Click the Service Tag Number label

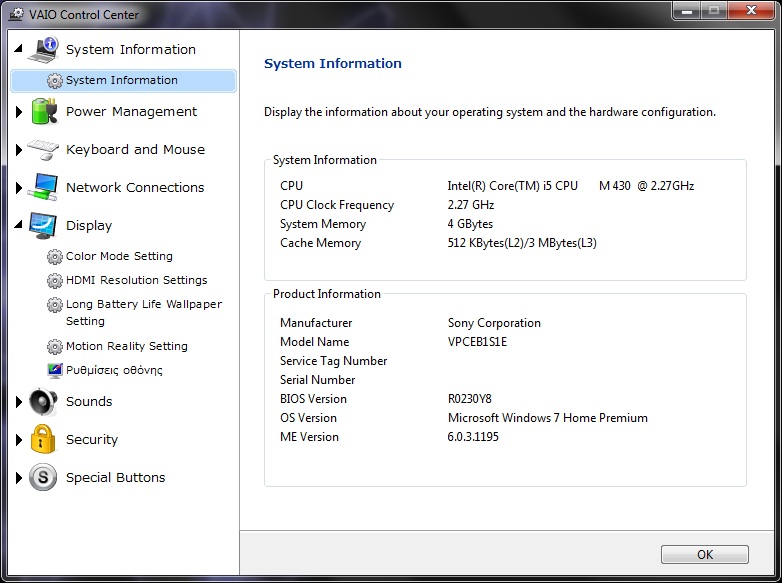click(334, 361)
